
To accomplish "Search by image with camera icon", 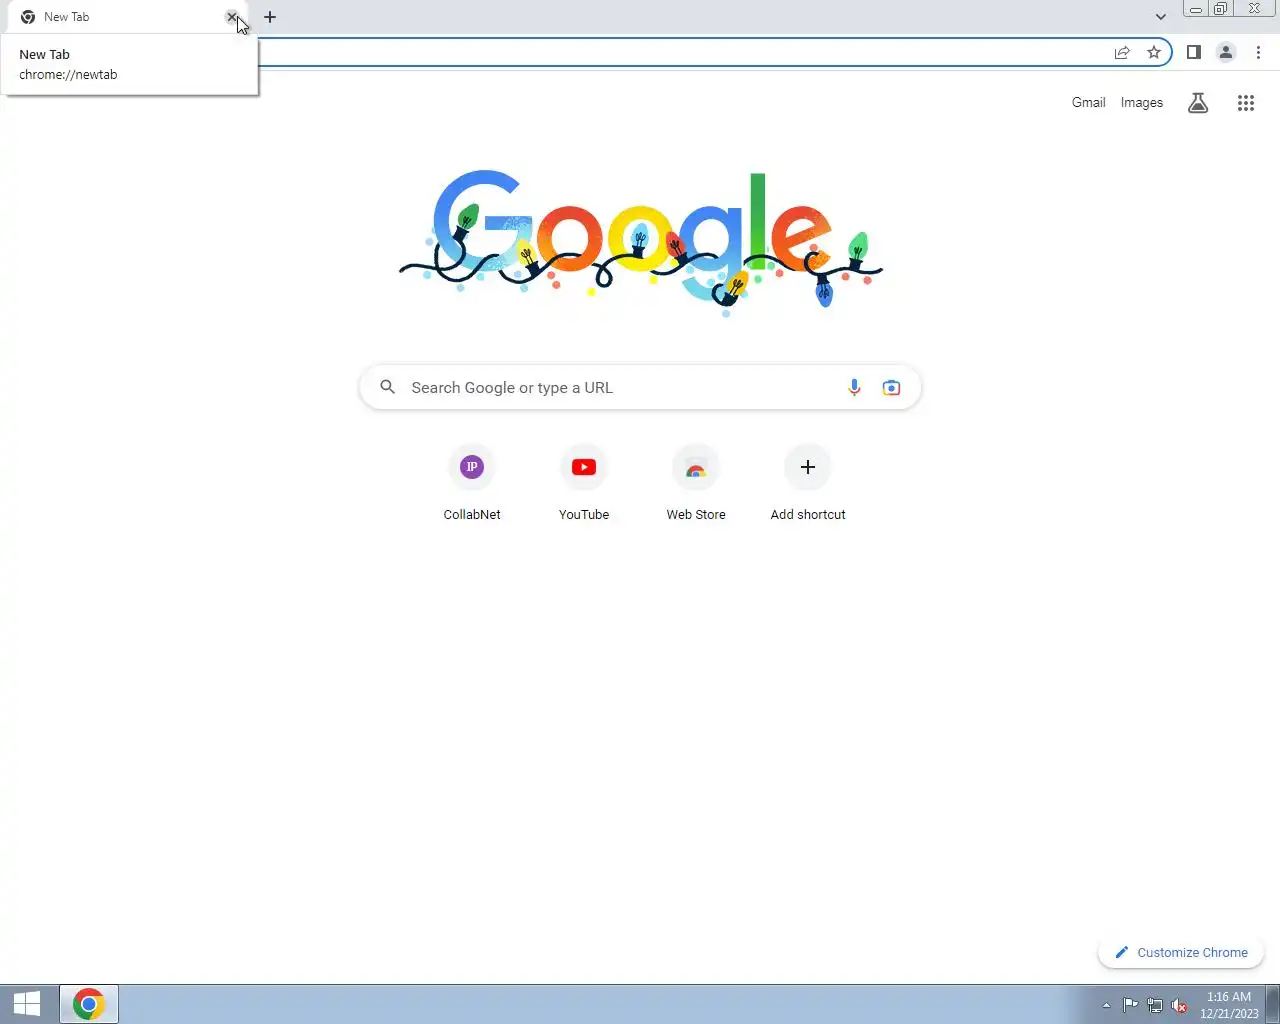I will coord(891,387).
